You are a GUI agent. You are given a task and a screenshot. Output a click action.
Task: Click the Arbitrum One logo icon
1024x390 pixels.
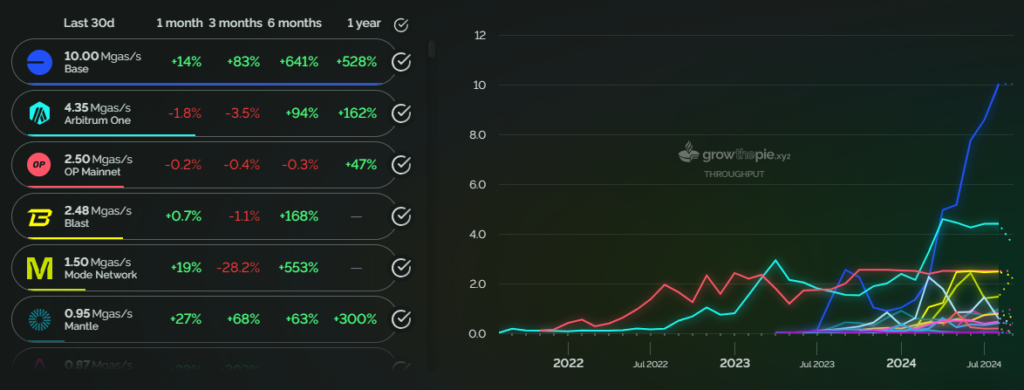tap(39, 114)
